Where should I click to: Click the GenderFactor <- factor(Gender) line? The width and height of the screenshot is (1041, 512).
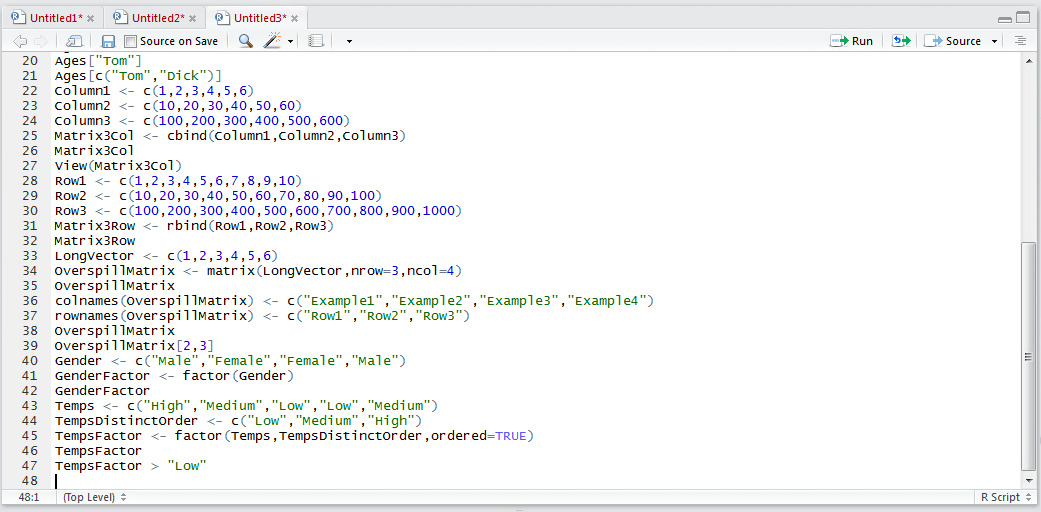(x=175, y=376)
